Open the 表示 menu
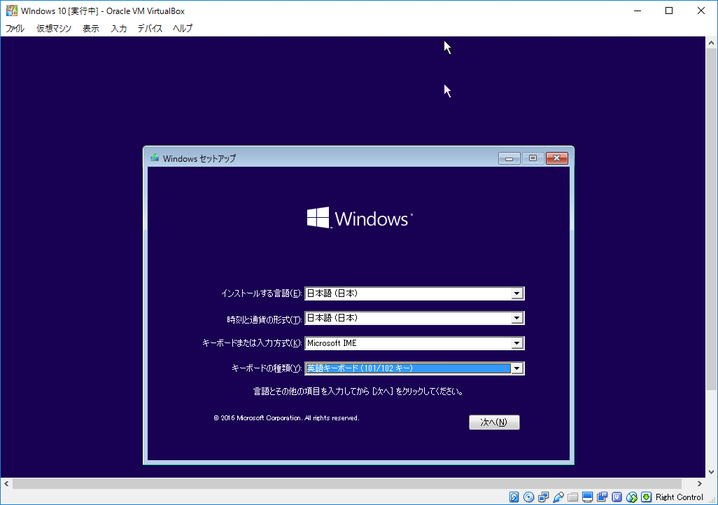 pyautogui.click(x=91, y=28)
